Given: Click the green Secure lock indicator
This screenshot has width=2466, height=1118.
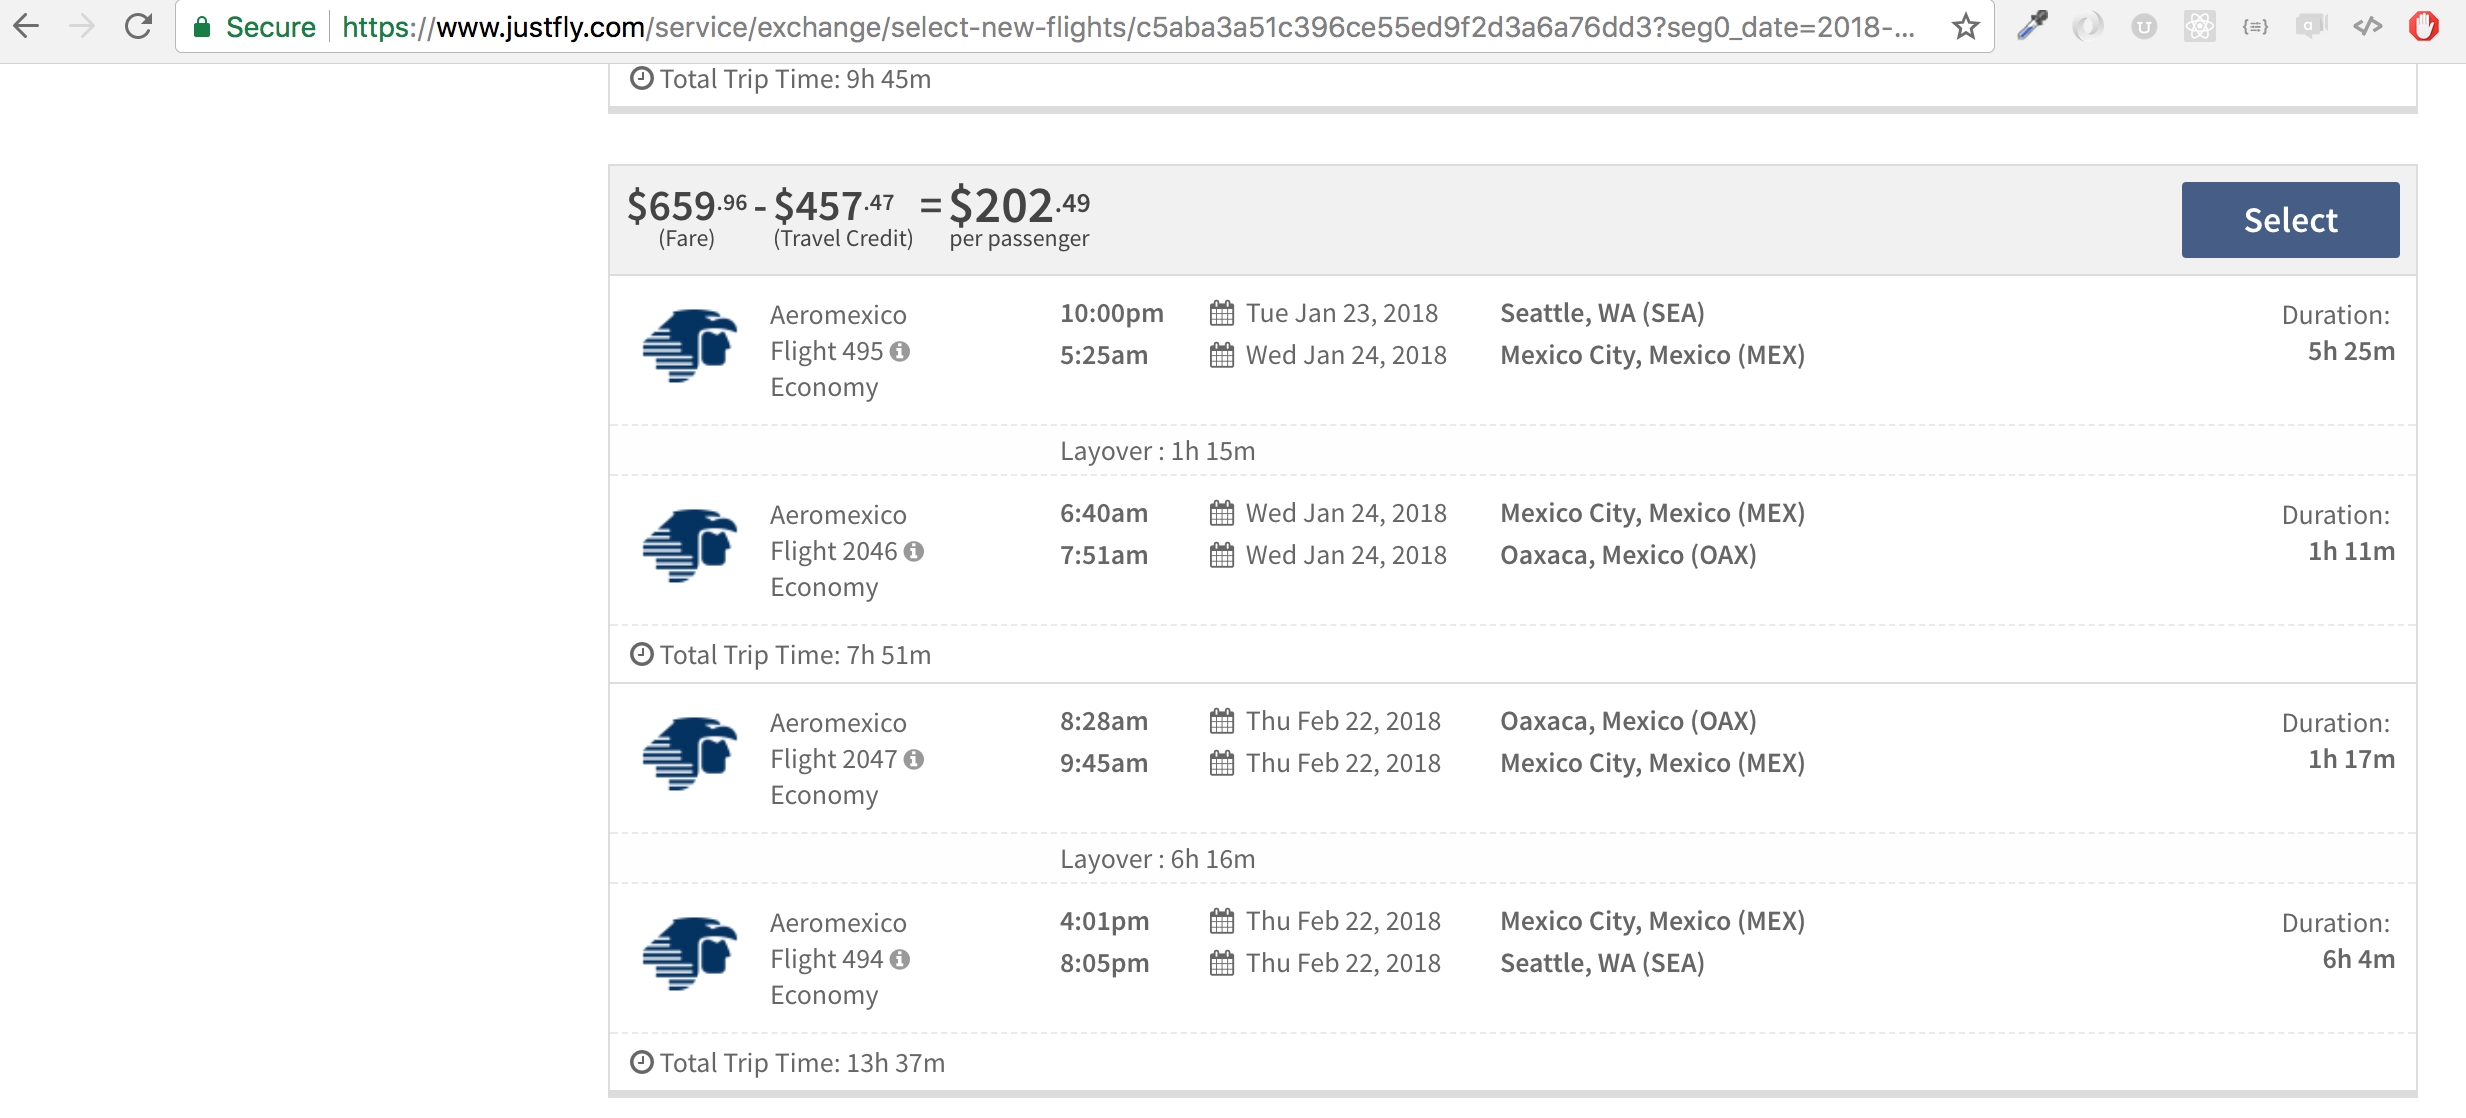Looking at the screenshot, I should pyautogui.click(x=254, y=27).
